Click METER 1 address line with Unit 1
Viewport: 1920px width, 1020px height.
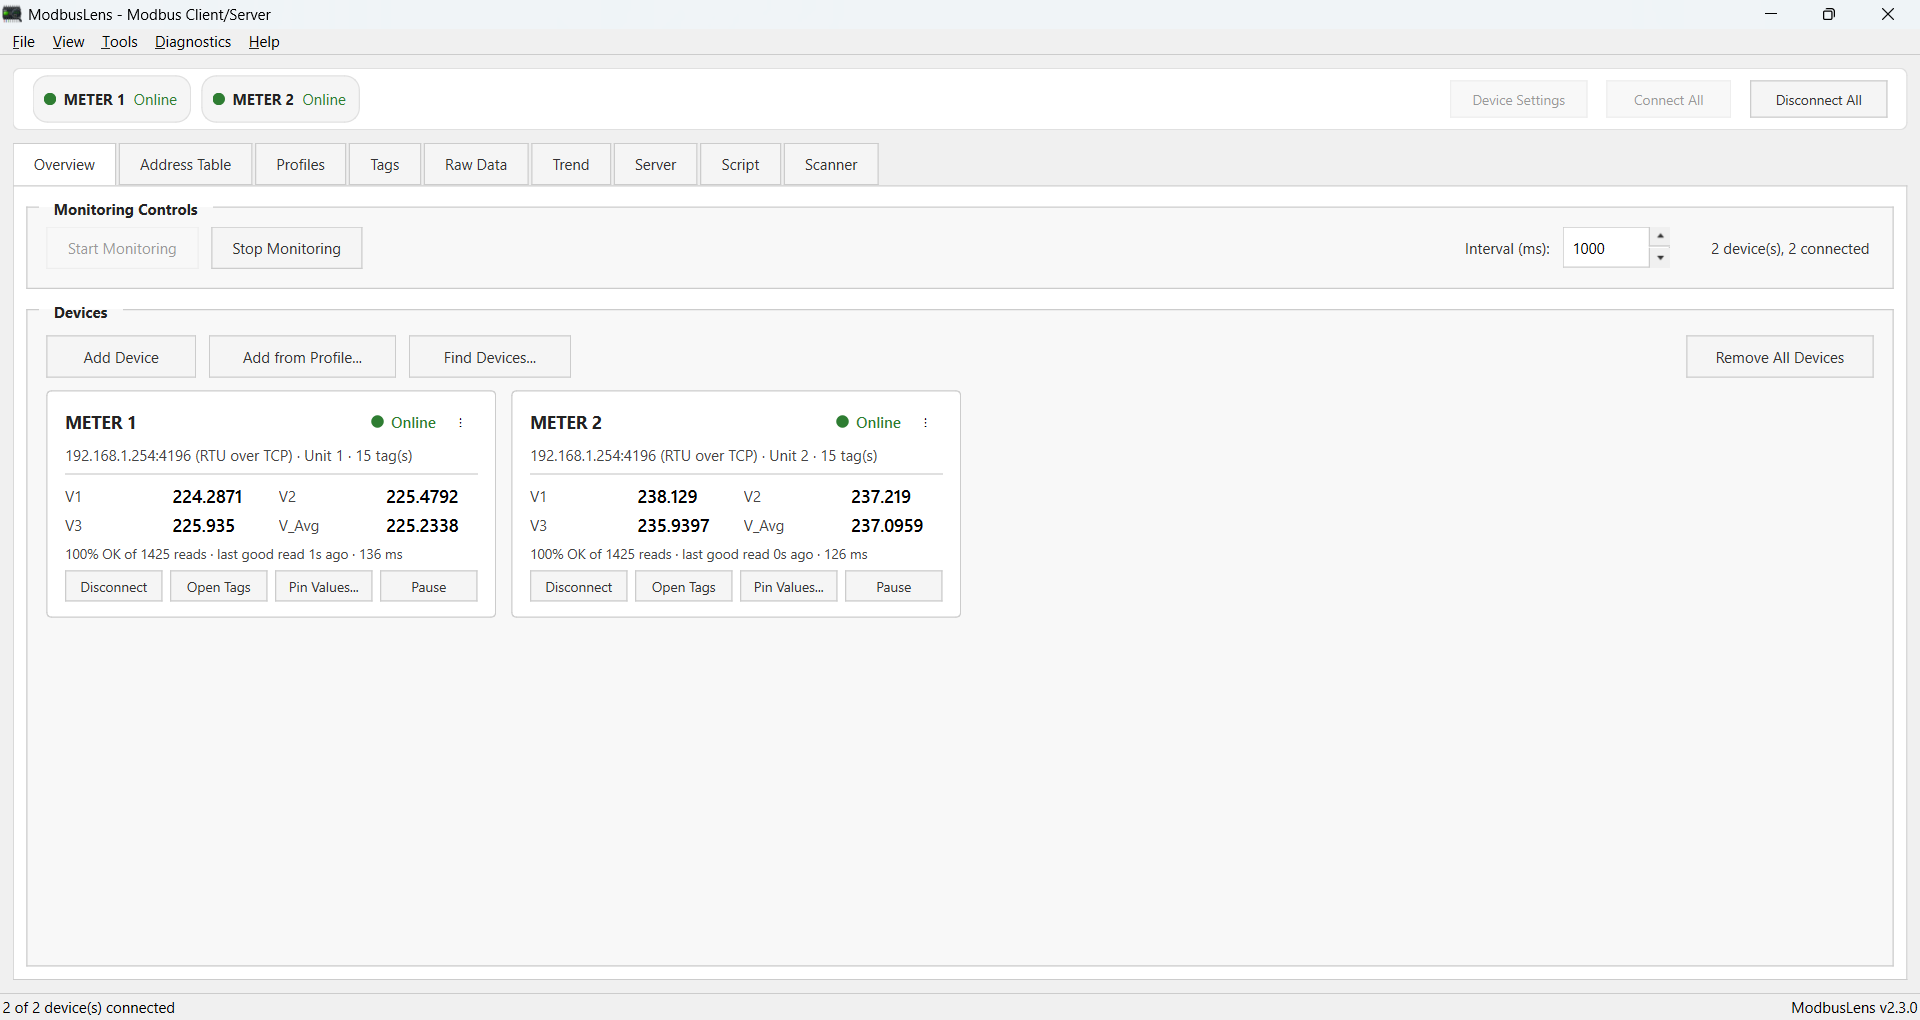239,456
